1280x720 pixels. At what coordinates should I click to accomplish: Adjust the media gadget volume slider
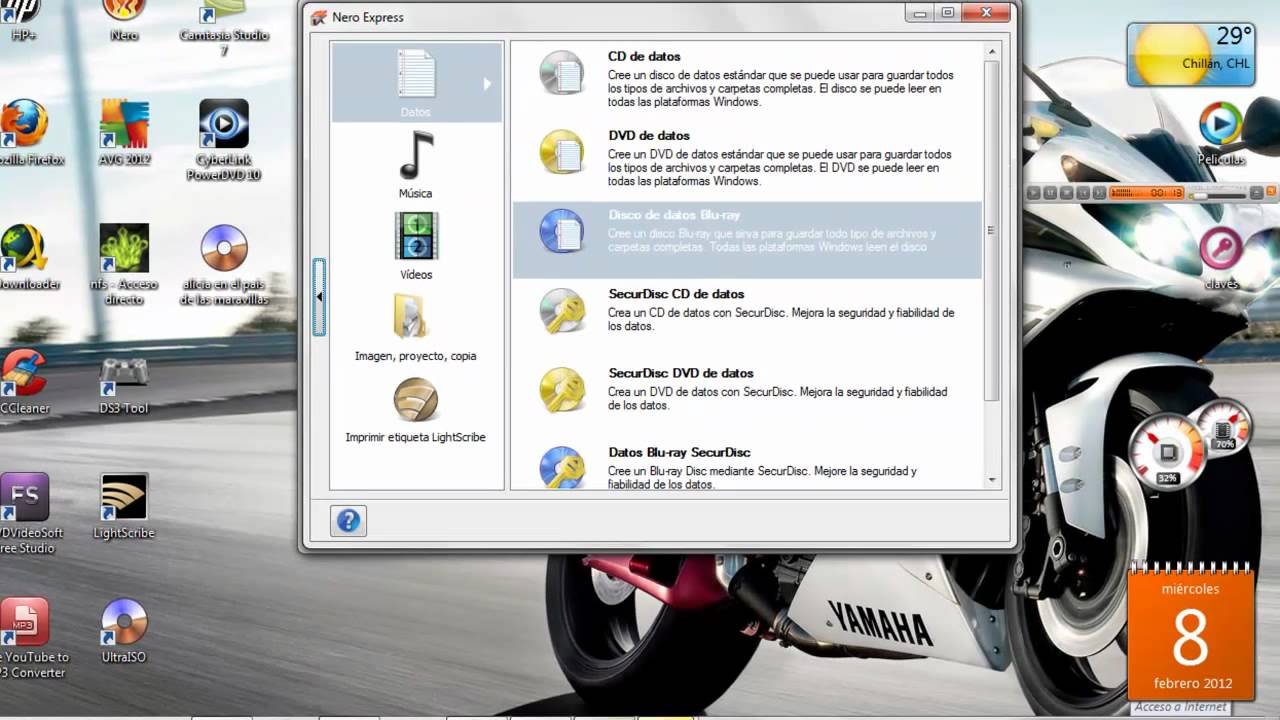[x=1217, y=196]
